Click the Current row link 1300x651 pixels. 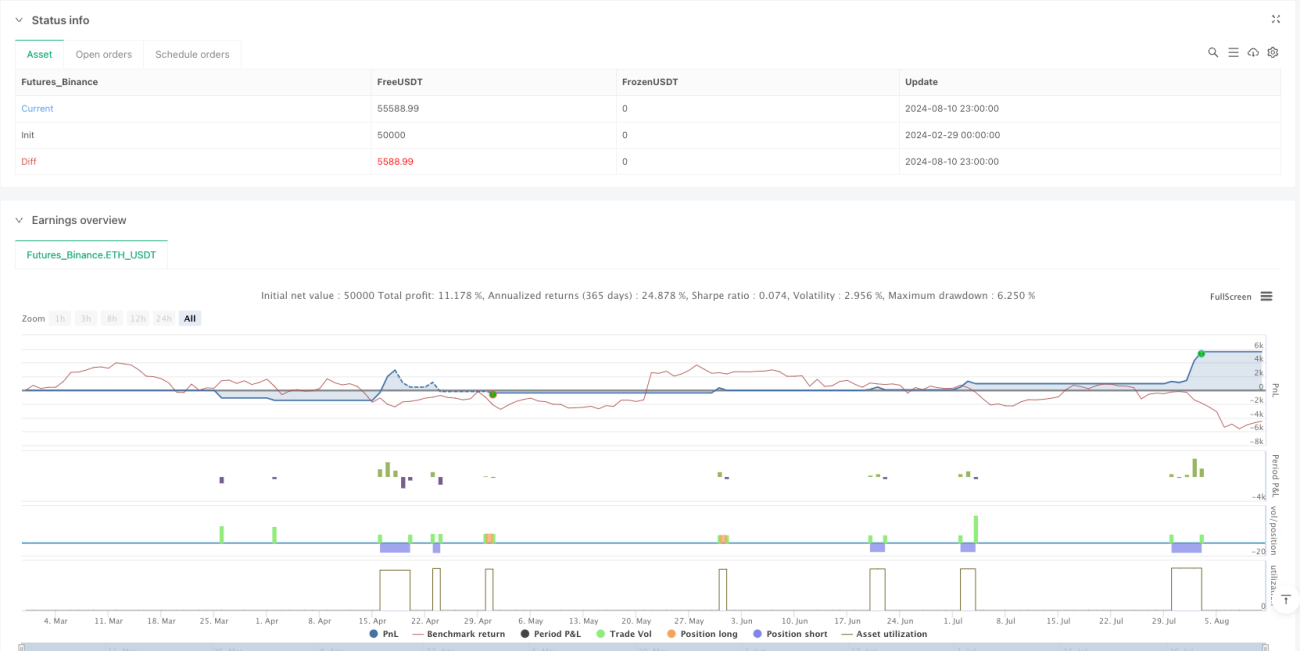(x=37, y=108)
